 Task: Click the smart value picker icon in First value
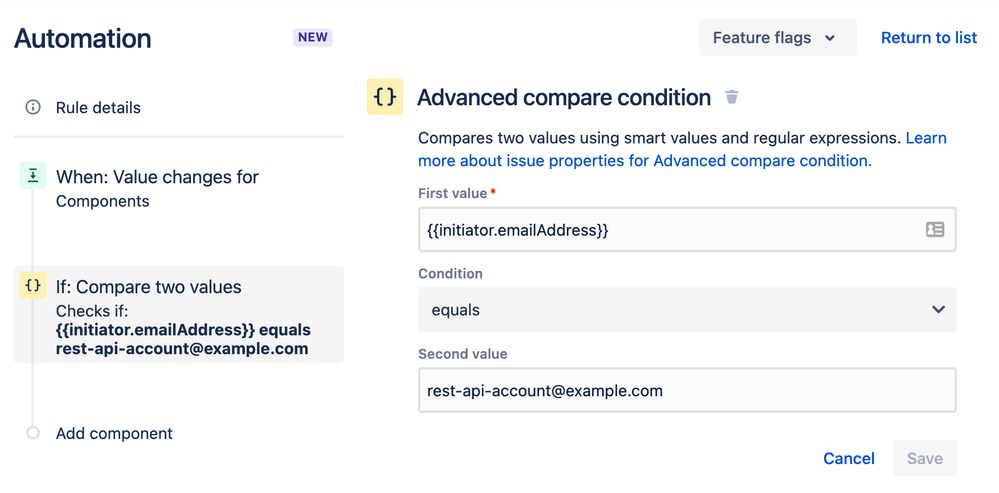point(934,230)
